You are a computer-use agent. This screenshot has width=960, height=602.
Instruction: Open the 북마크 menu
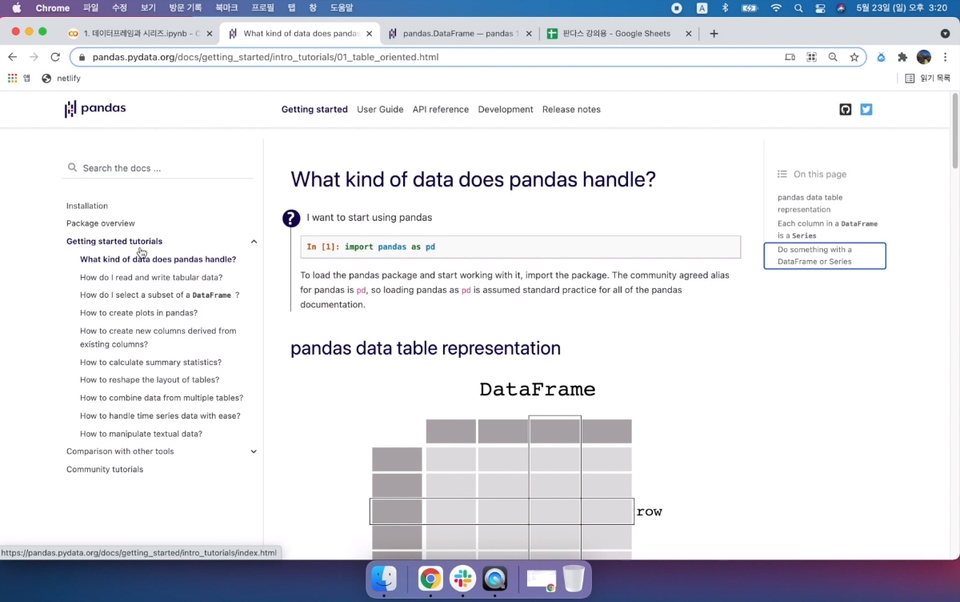[x=227, y=8]
